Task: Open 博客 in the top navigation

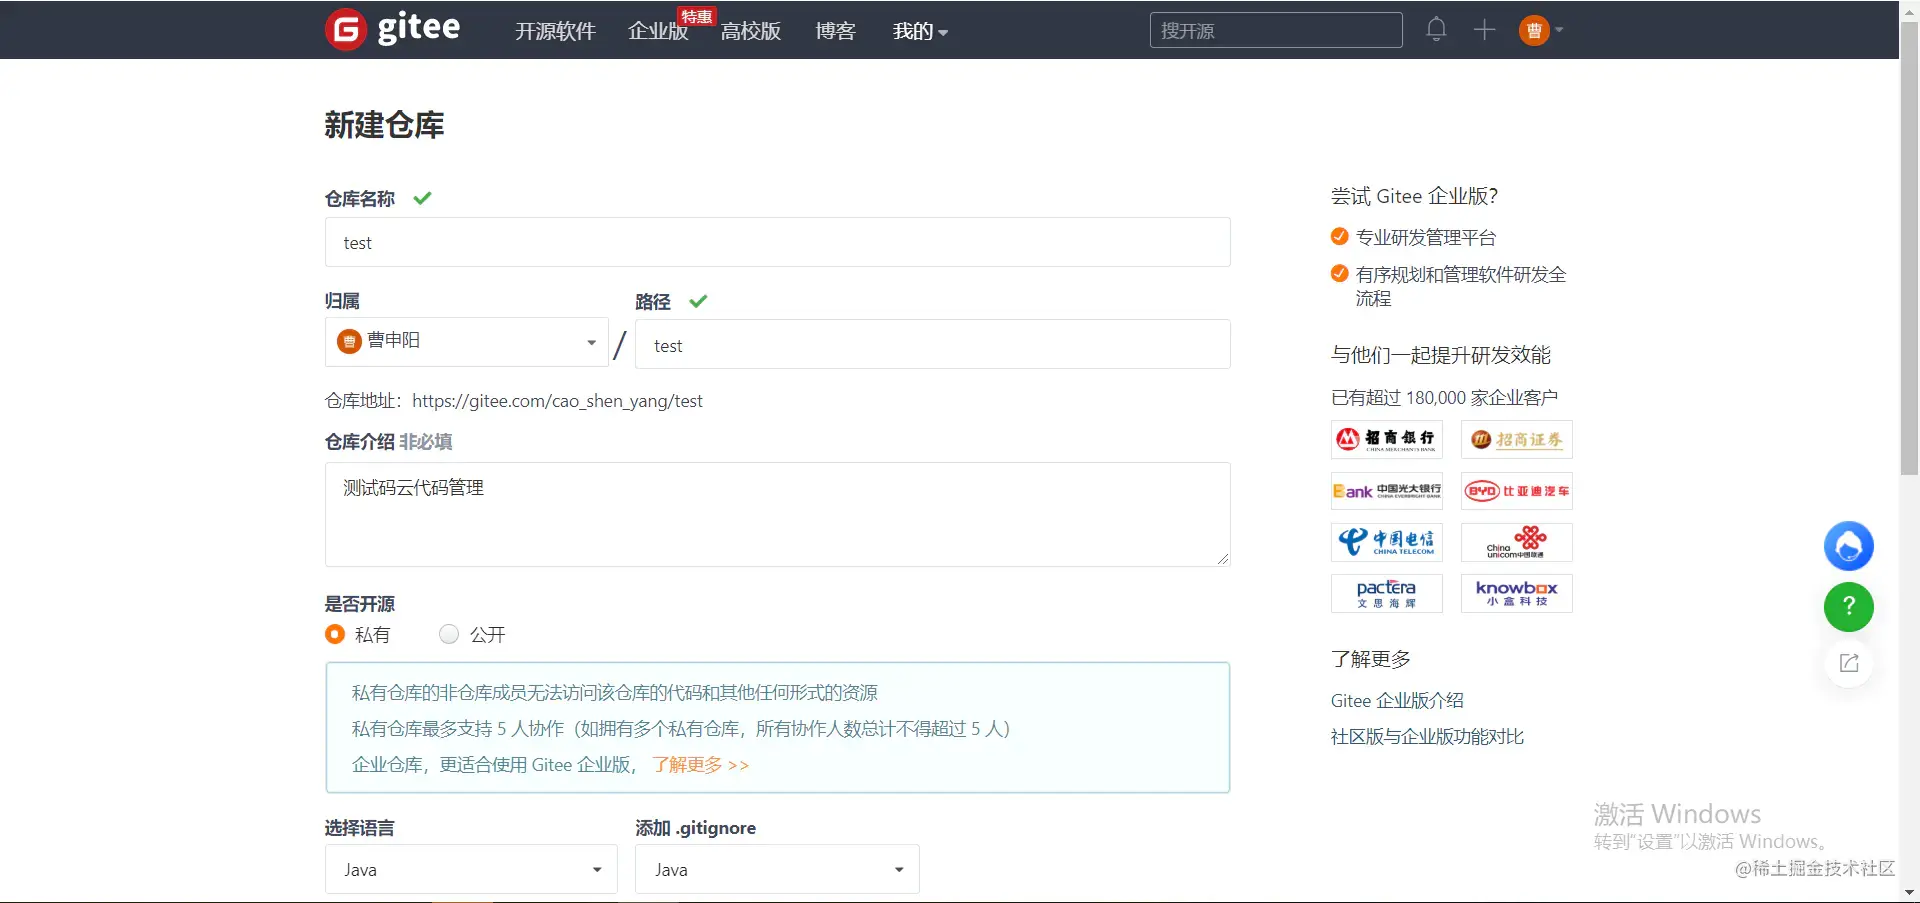Action: tap(835, 31)
